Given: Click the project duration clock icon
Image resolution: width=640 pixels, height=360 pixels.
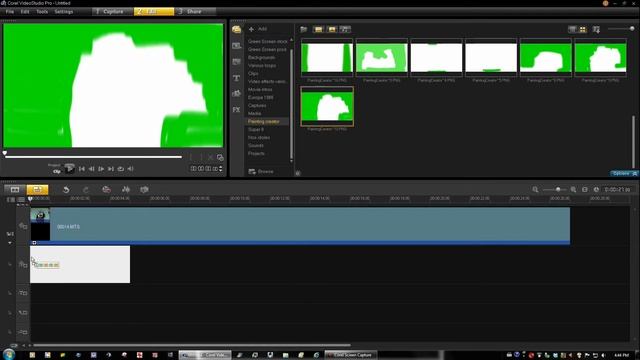Looking at the screenshot, I should 596,190.
